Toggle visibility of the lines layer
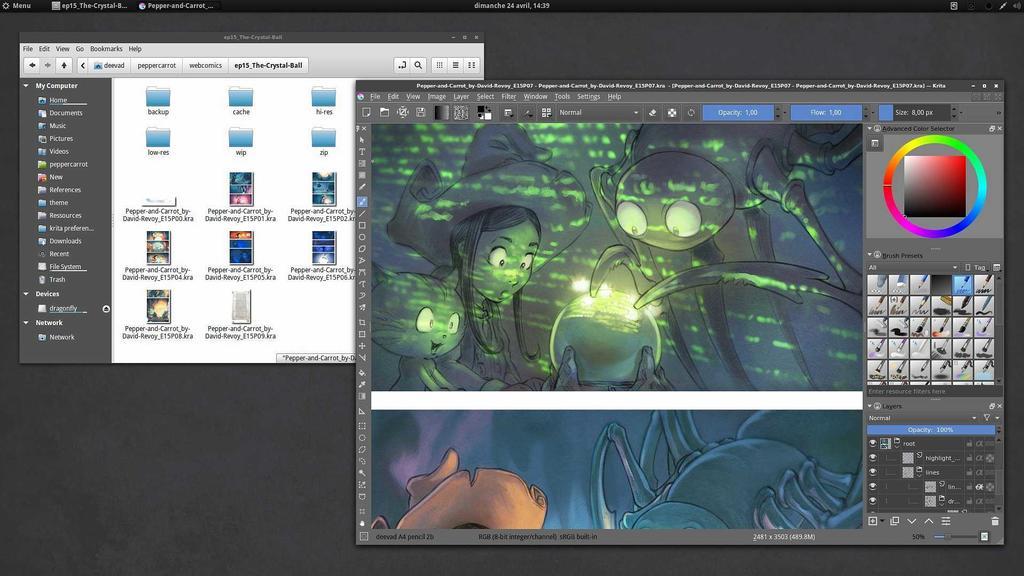Viewport: 1024px width, 576px height. pos(873,471)
